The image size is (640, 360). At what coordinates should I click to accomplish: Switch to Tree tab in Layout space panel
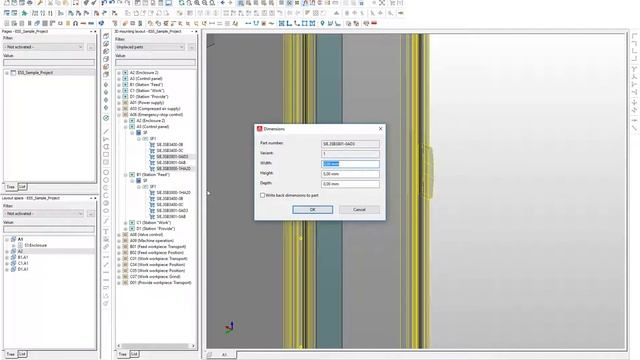(x=11, y=354)
